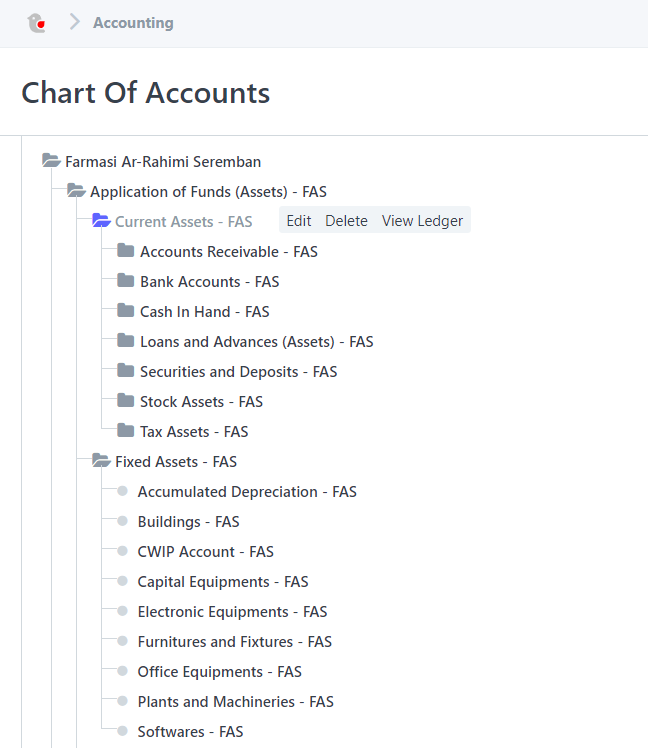Click the ERPNext home logo icon

[36, 22]
